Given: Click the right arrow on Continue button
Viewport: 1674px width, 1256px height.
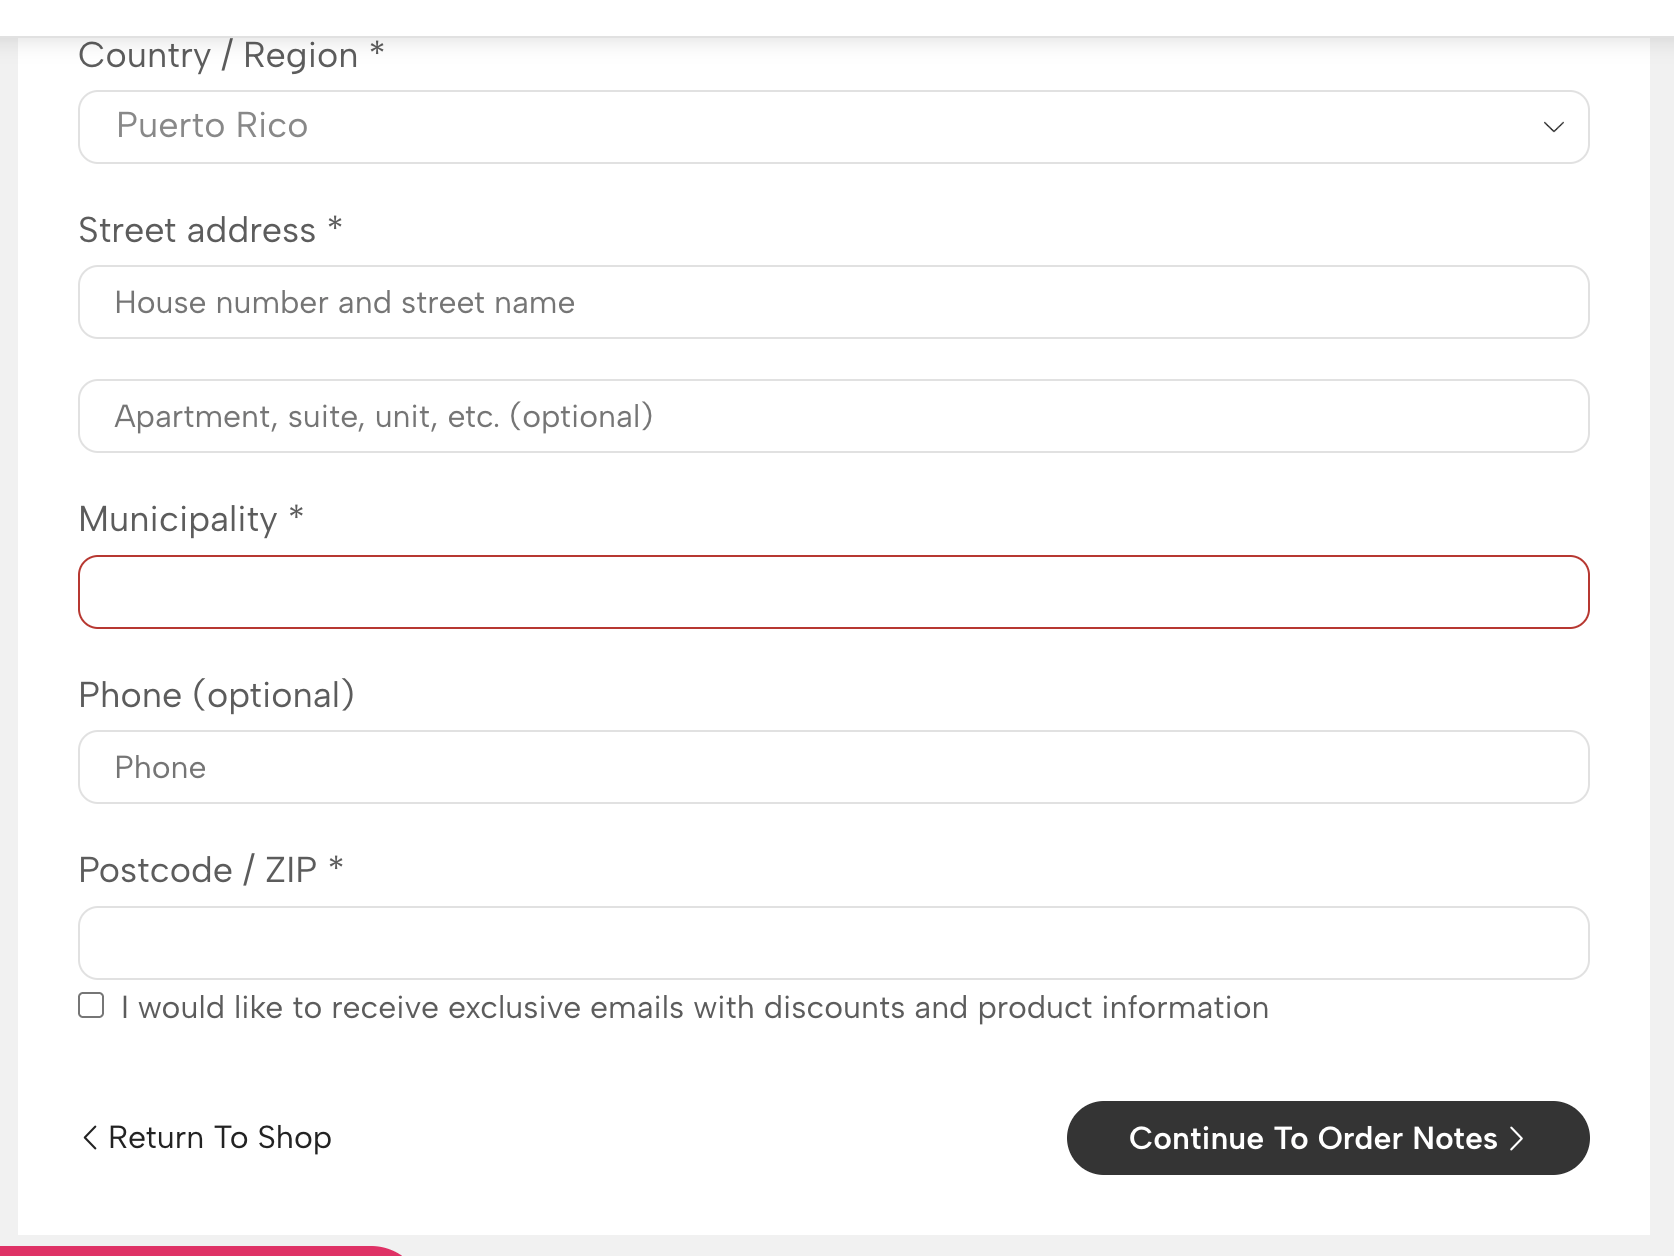Looking at the screenshot, I should (x=1516, y=1138).
